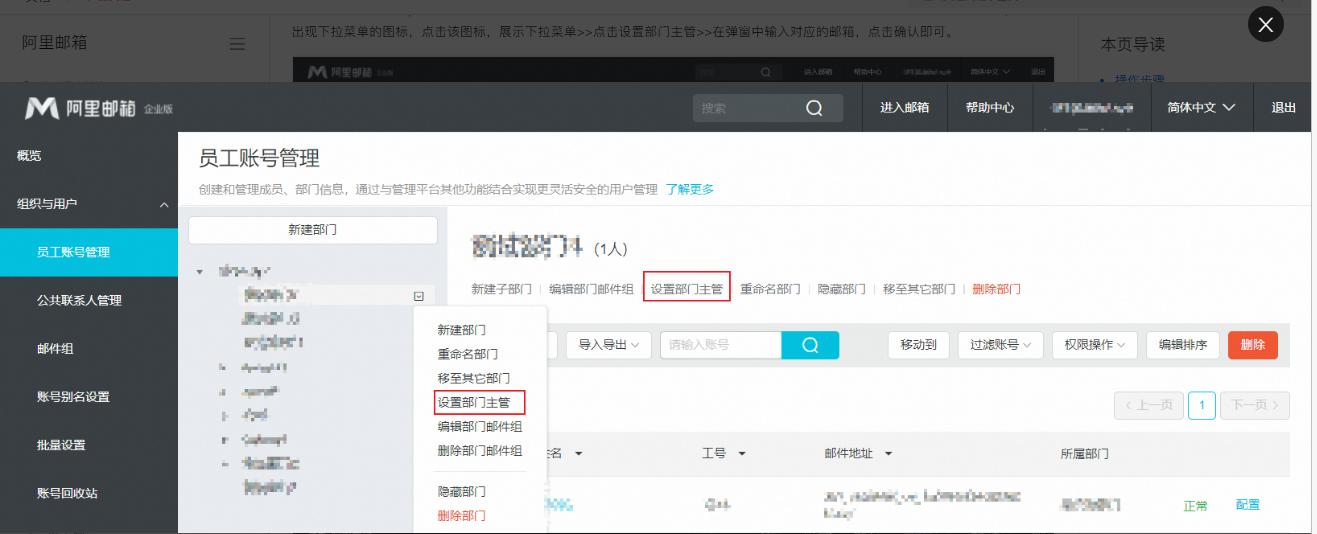Image resolution: width=1317 pixels, height=534 pixels.
Task: Click the magnifier icon in the top search box
Action: (814, 108)
